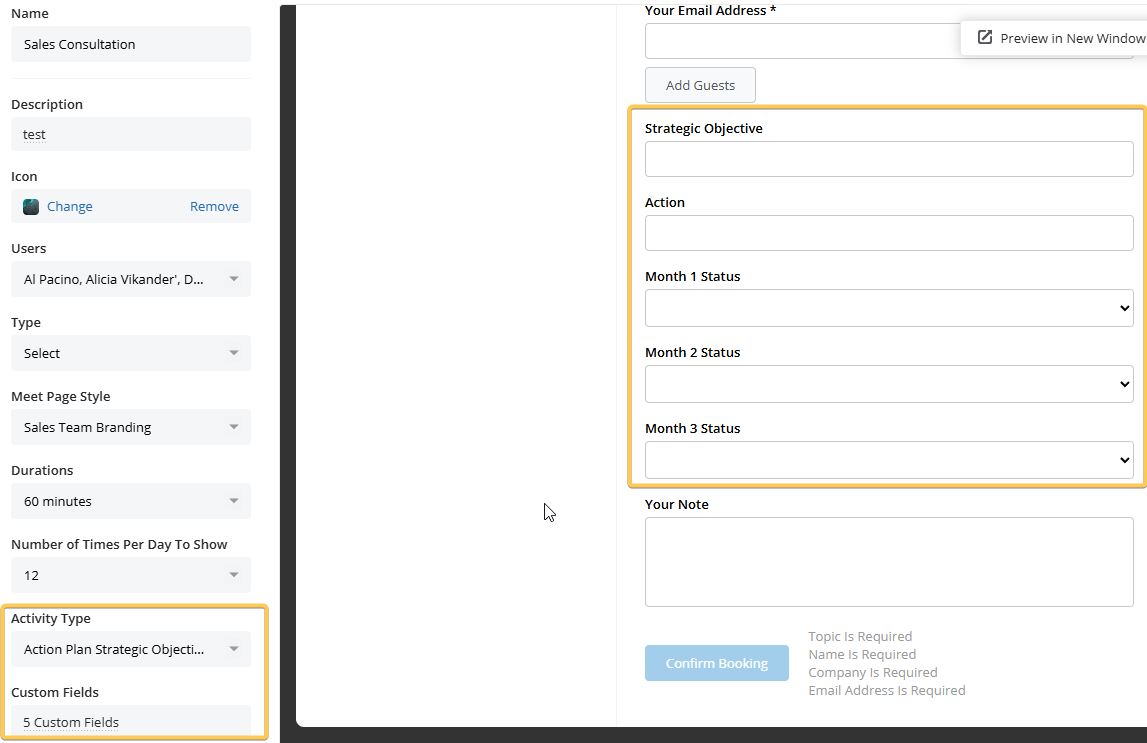Screen dimensions: 1147x743
Task: Click the Strategic Objective input field
Action: coord(888,159)
